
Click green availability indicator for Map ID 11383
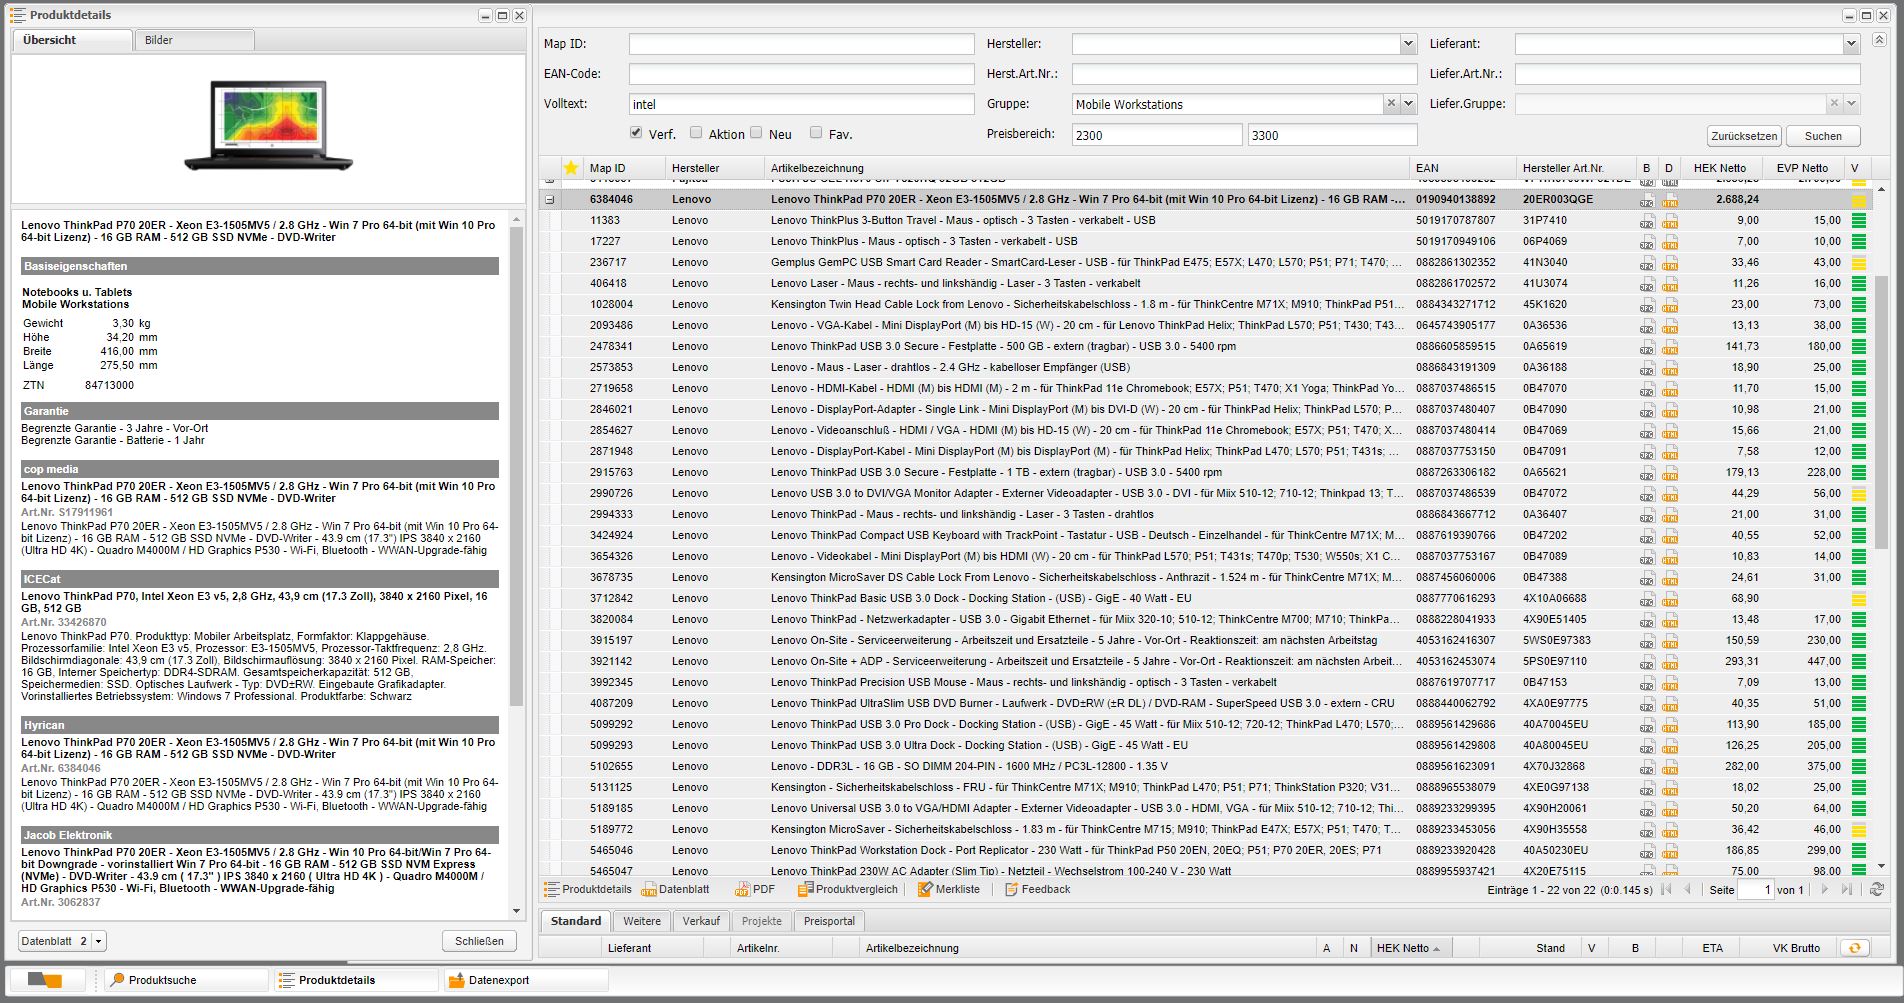click(1859, 221)
